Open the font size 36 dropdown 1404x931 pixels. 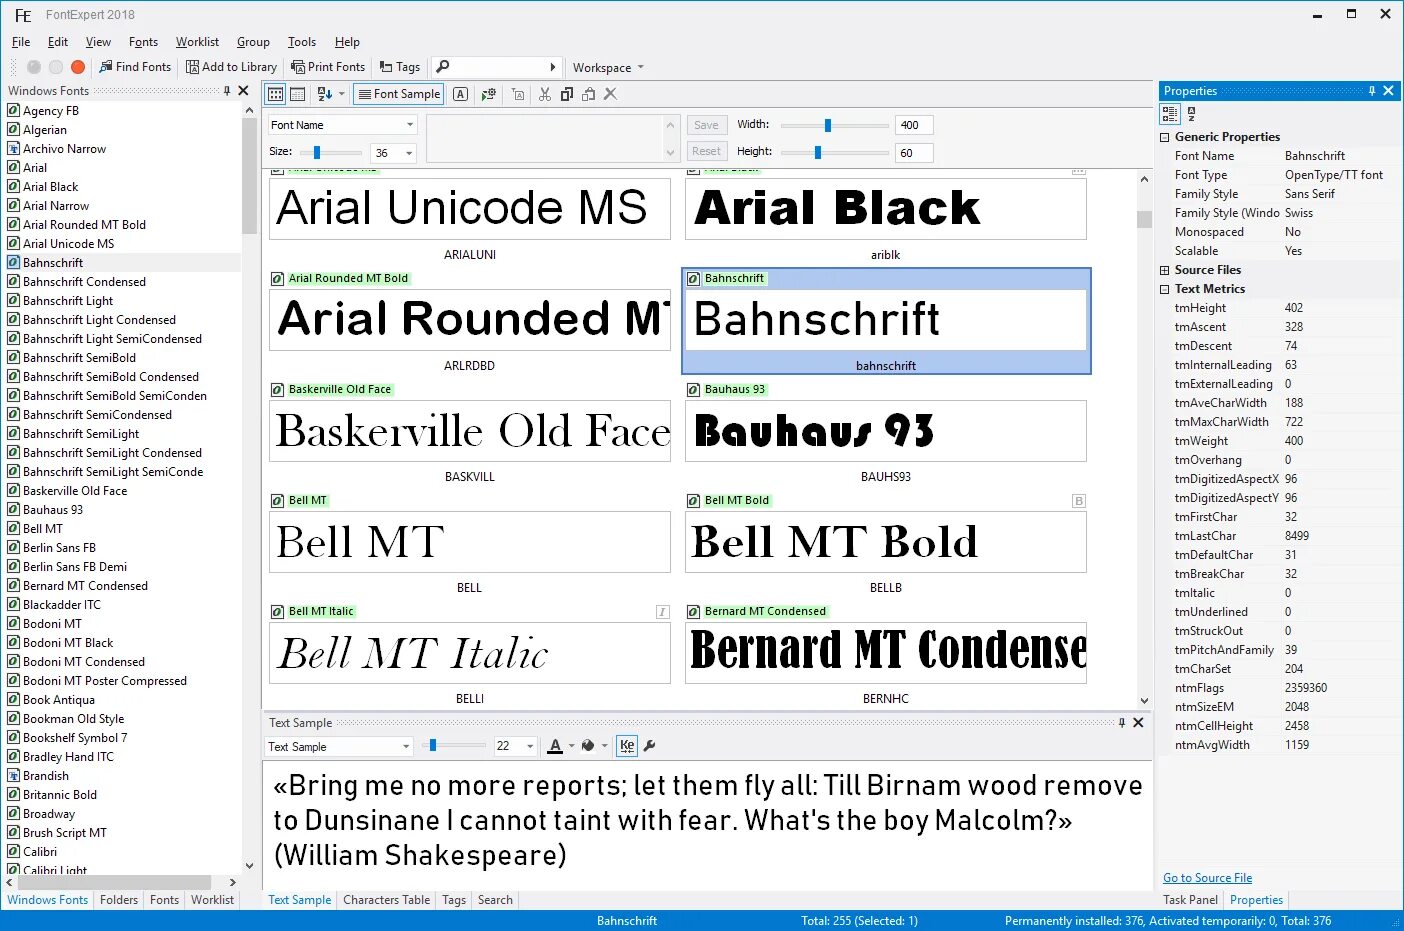409,153
